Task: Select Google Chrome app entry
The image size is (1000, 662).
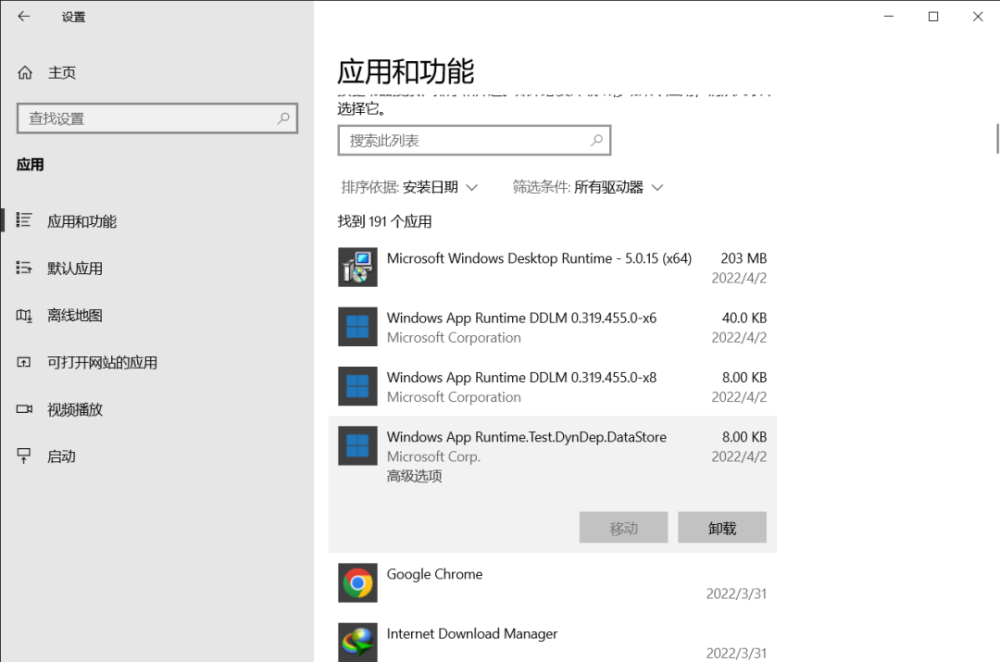Action: coord(552,583)
